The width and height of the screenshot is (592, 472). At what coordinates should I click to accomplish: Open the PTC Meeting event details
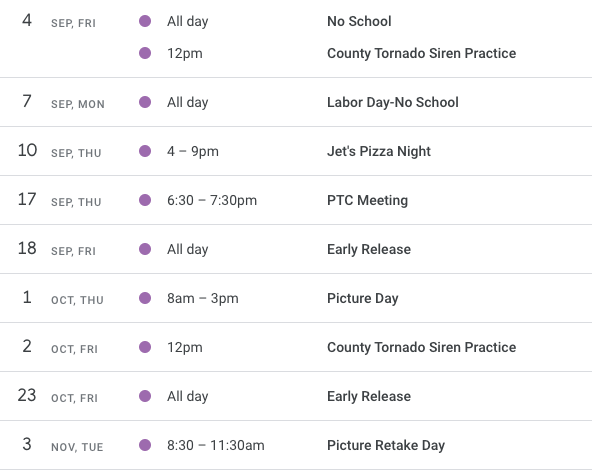point(367,200)
